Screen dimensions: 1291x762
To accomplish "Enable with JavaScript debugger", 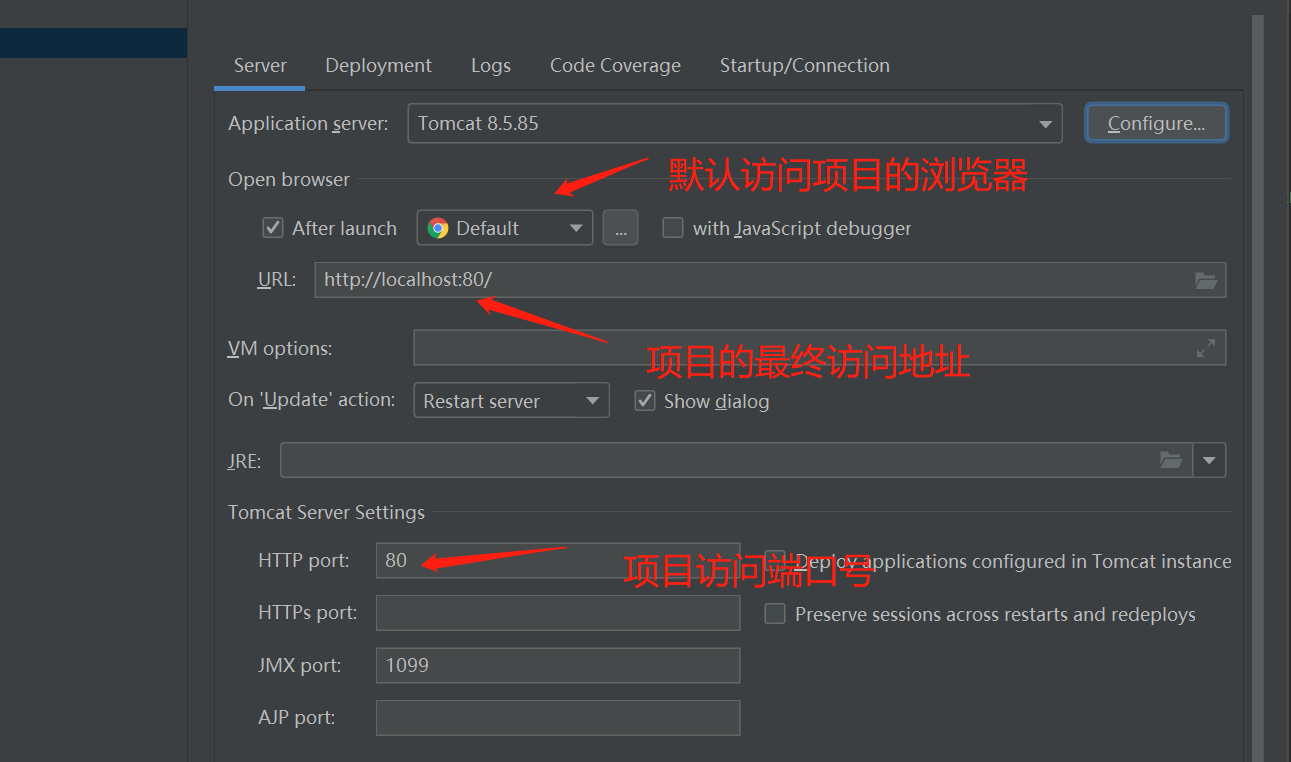I will (x=673, y=228).
